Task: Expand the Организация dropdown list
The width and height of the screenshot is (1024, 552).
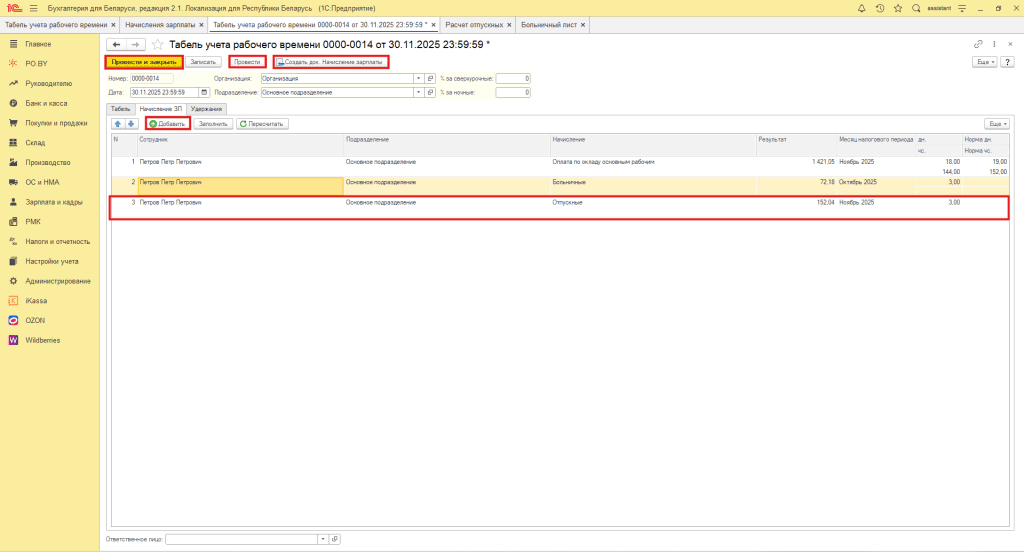Action: [x=418, y=78]
